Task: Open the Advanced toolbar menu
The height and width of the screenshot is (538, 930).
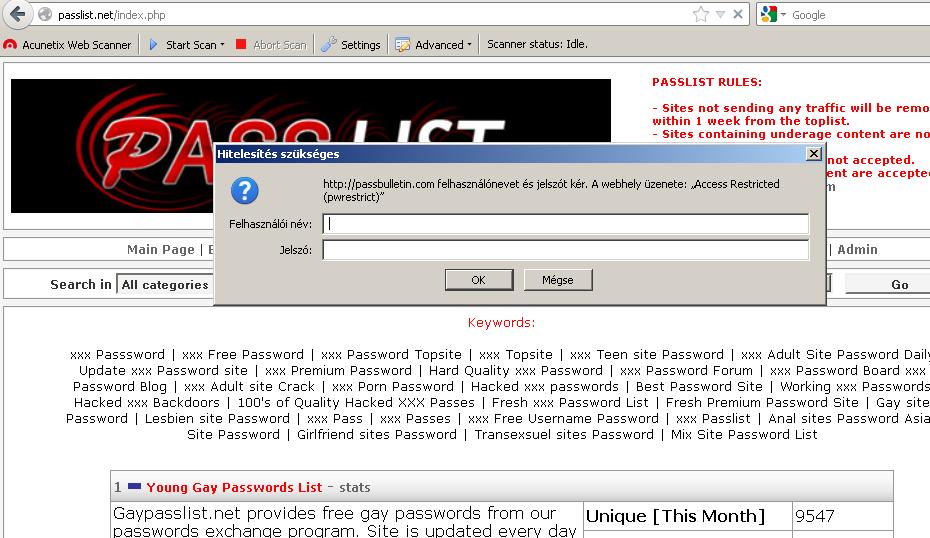Action: tap(433, 44)
